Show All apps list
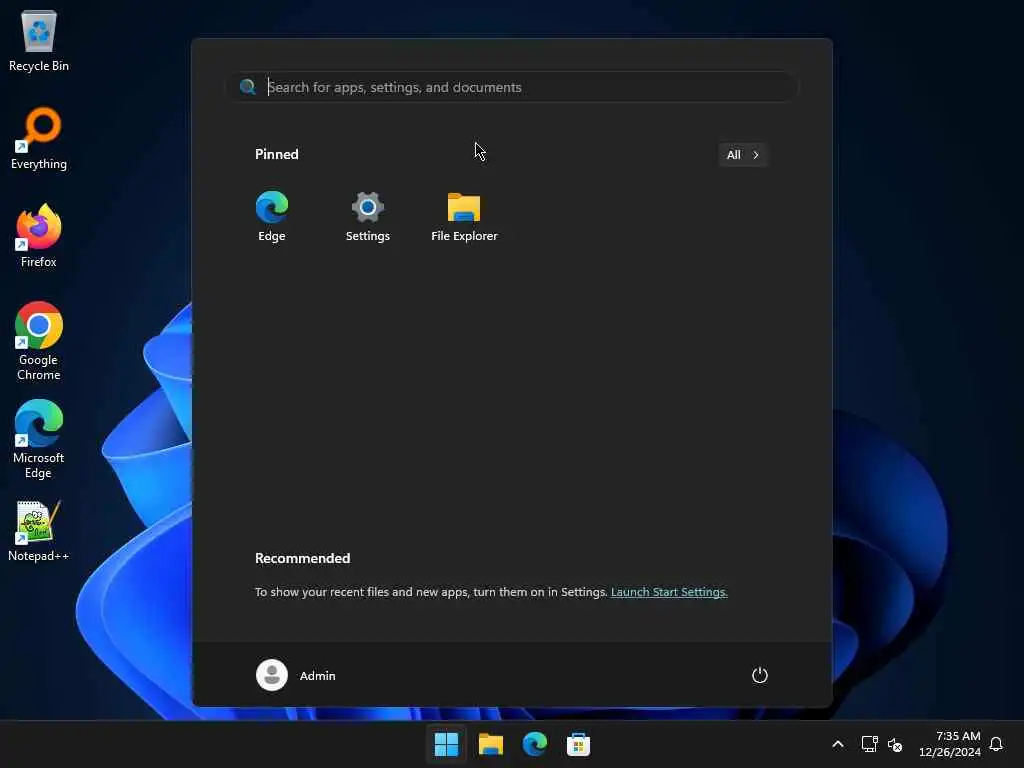1024x768 pixels. [743, 155]
